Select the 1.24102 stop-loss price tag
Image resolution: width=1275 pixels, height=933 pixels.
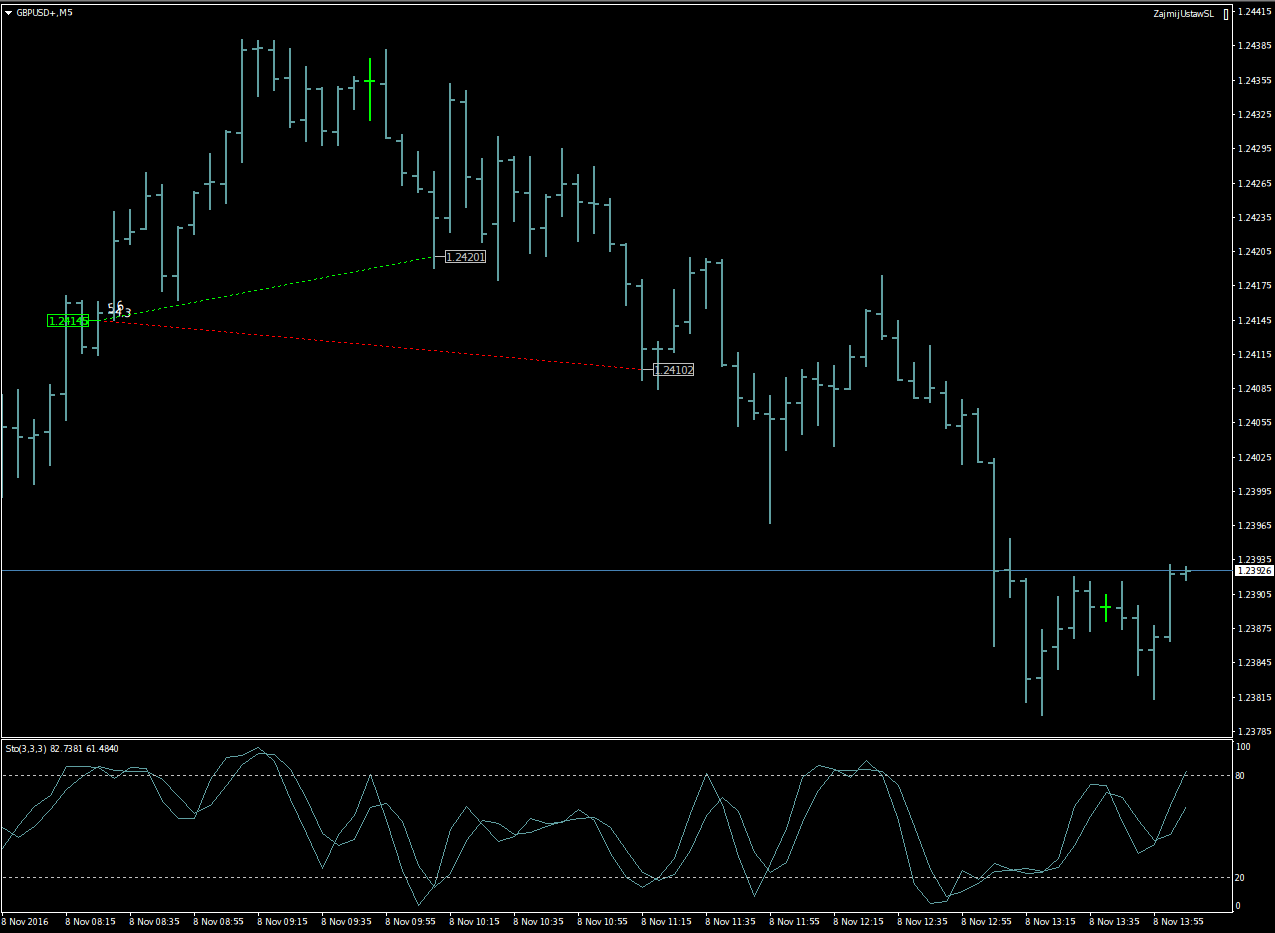pos(673,370)
